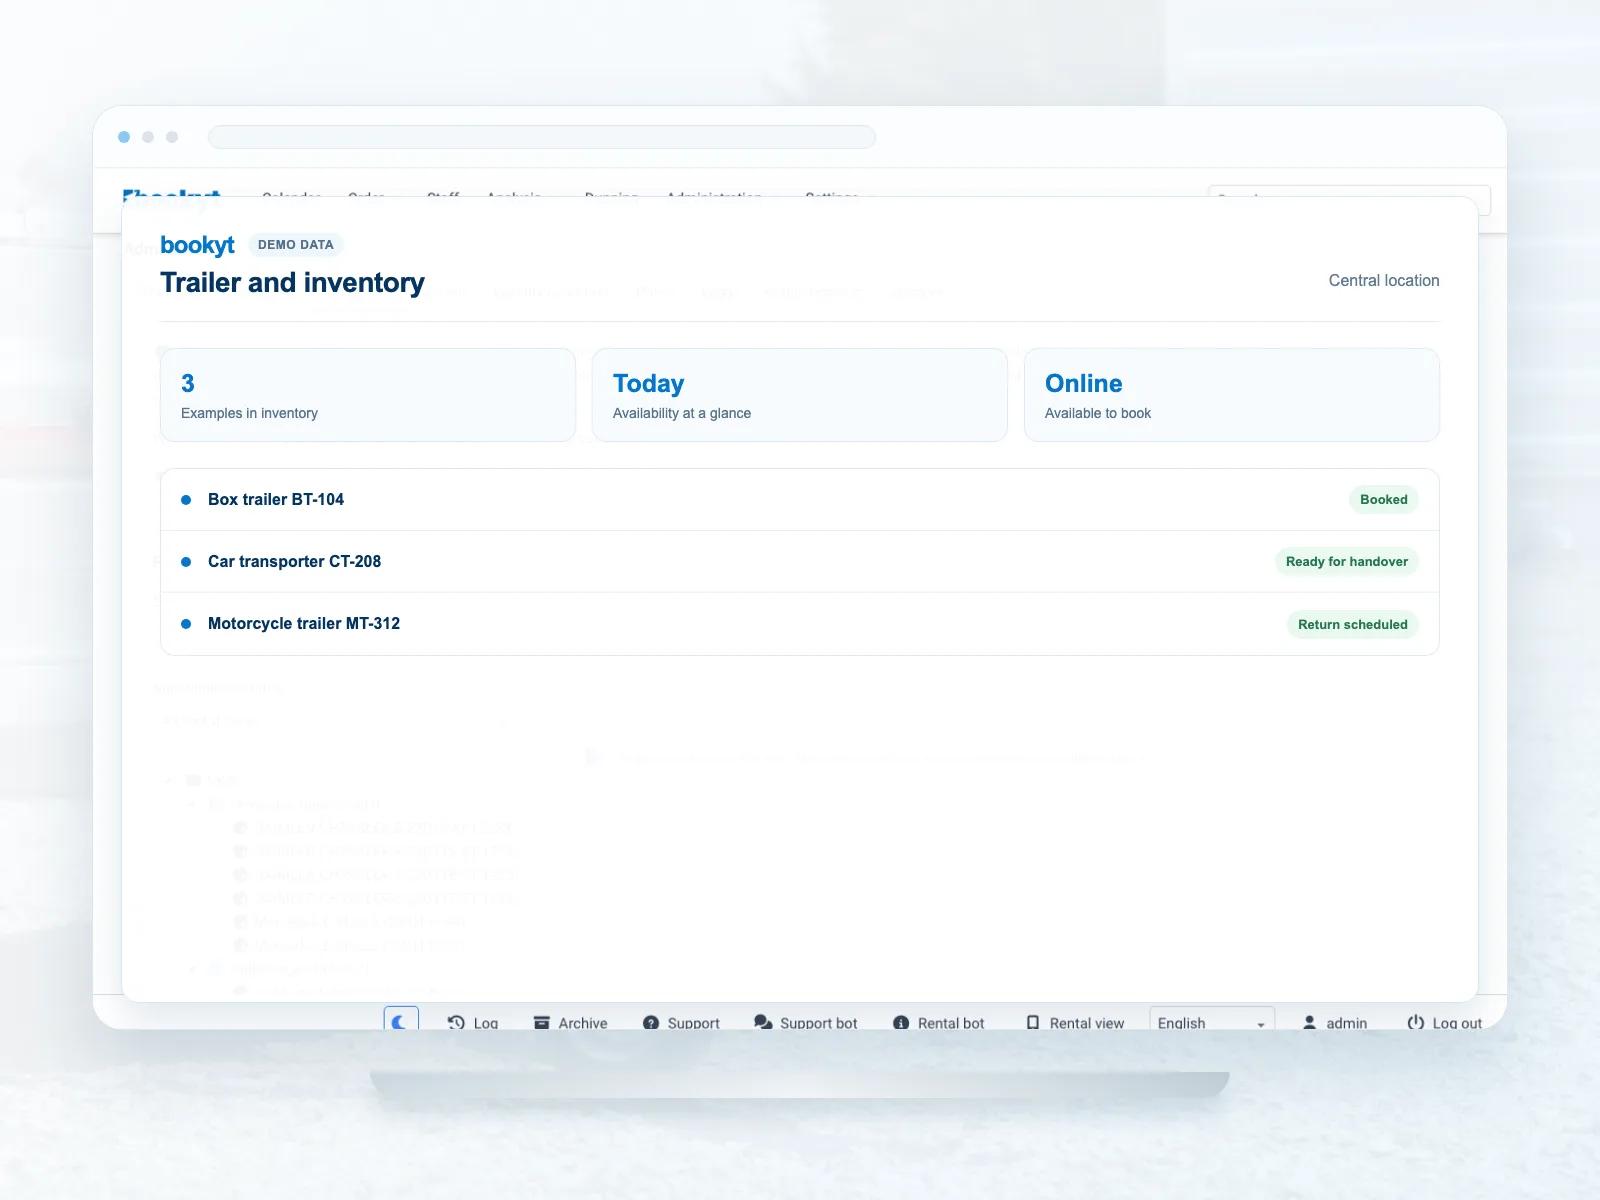
Task: Click the Archive box icon
Action: coord(542,1022)
